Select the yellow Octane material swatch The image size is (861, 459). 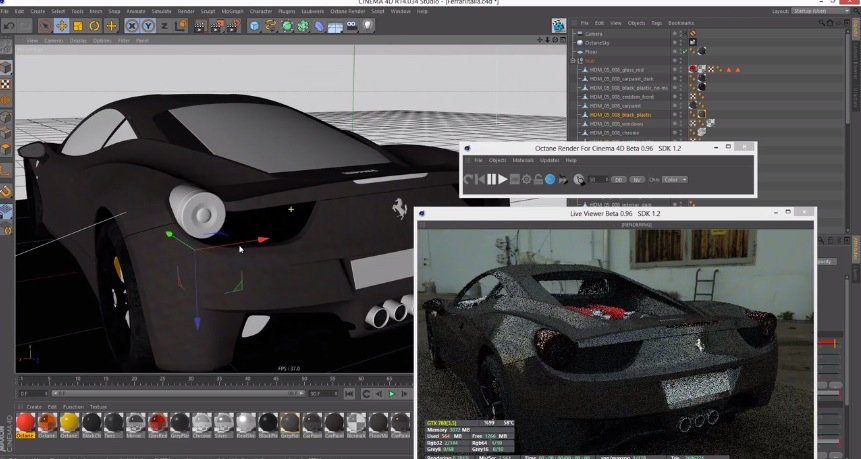click(69, 423)
